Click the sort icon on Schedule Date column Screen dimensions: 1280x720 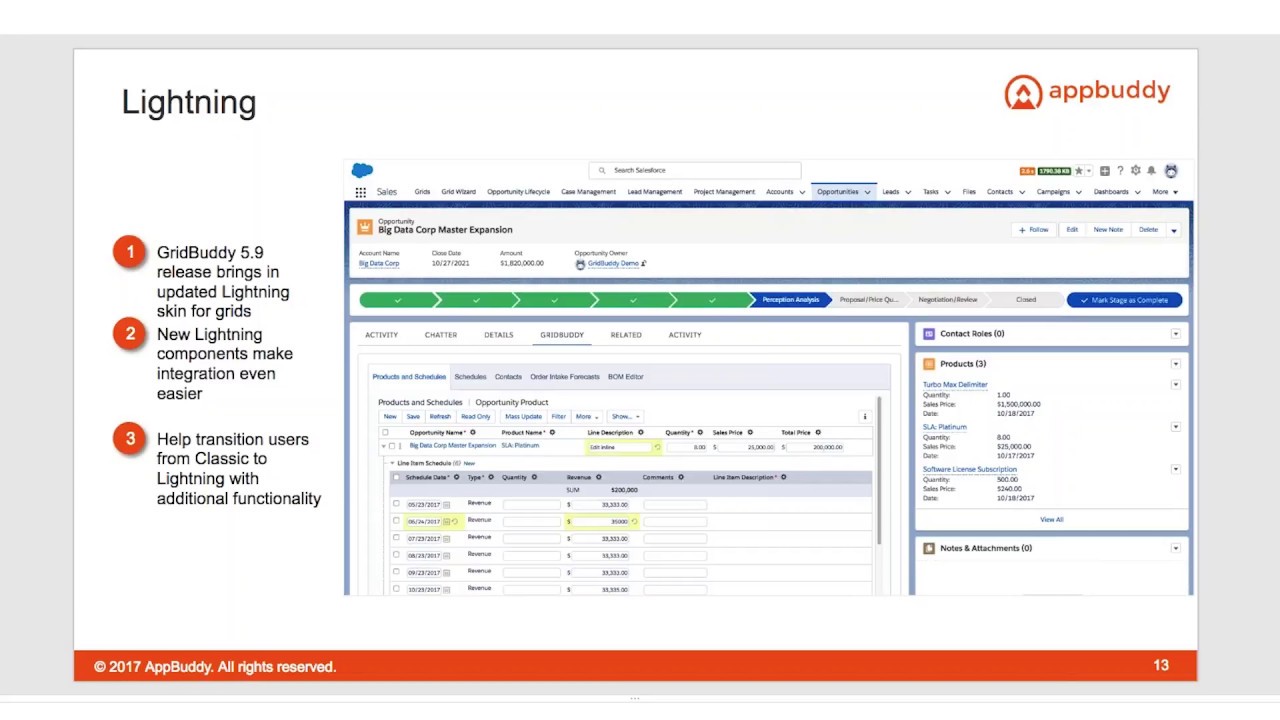[457, 478]
